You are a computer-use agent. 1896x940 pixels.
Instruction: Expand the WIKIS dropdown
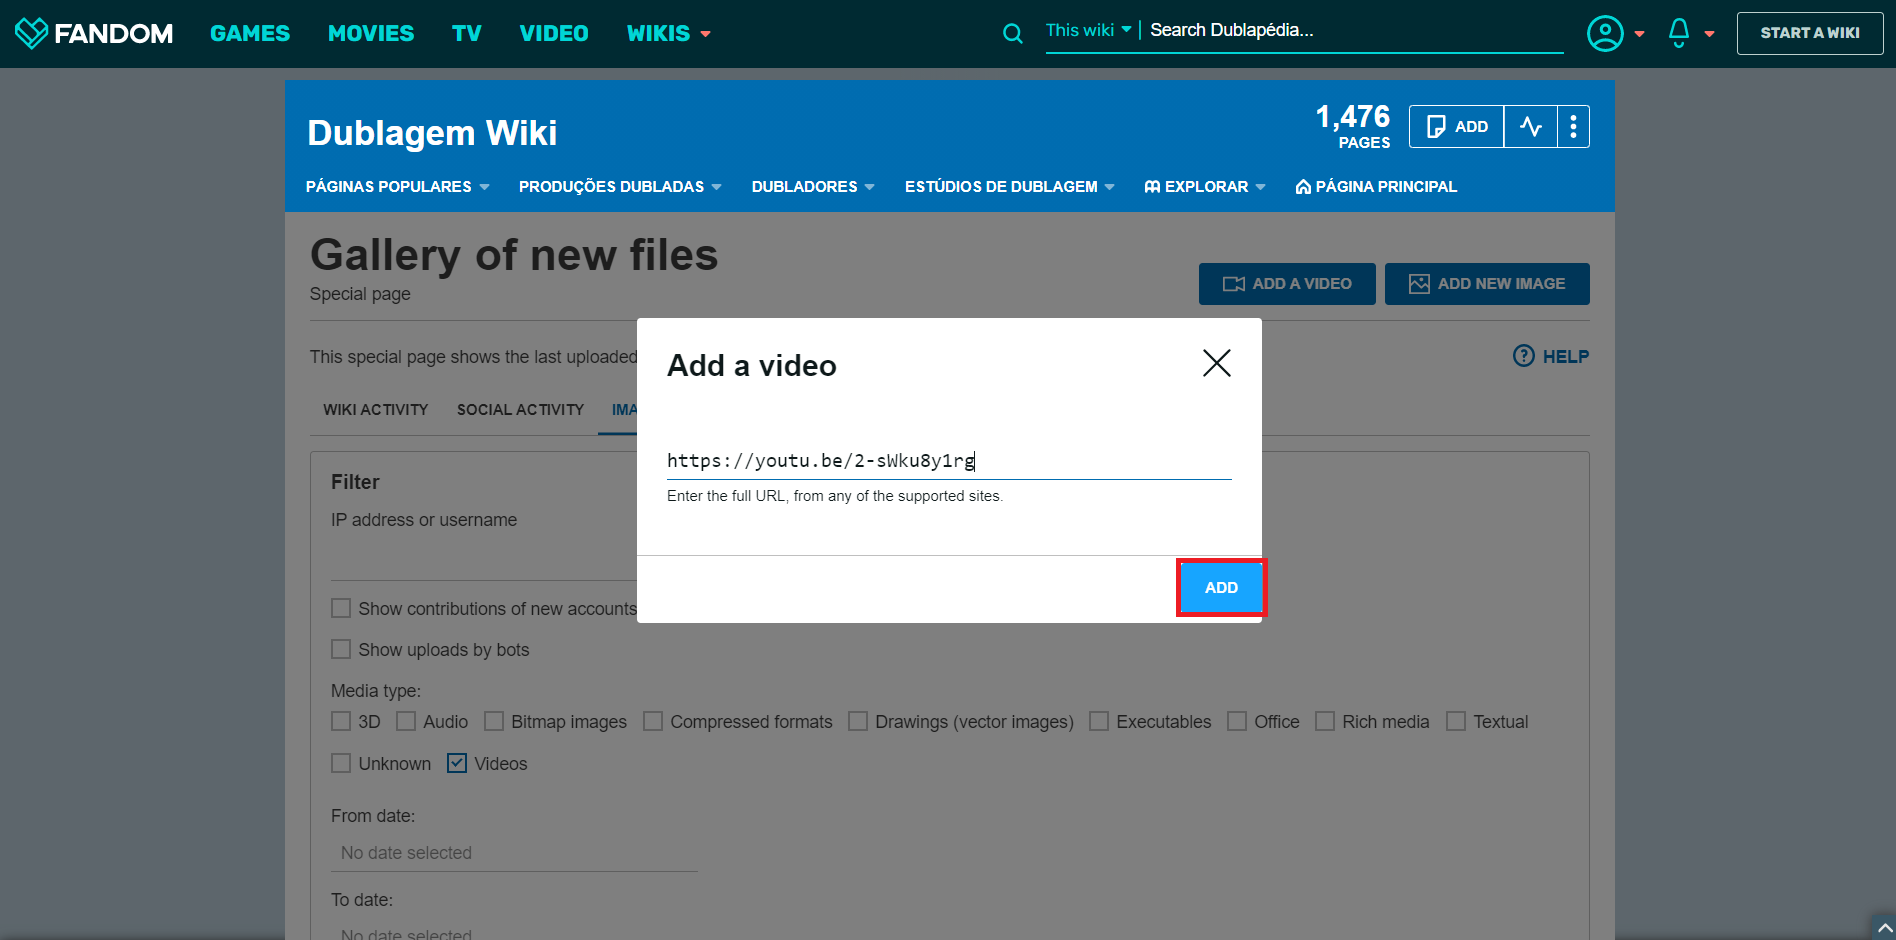click(668, 34)
